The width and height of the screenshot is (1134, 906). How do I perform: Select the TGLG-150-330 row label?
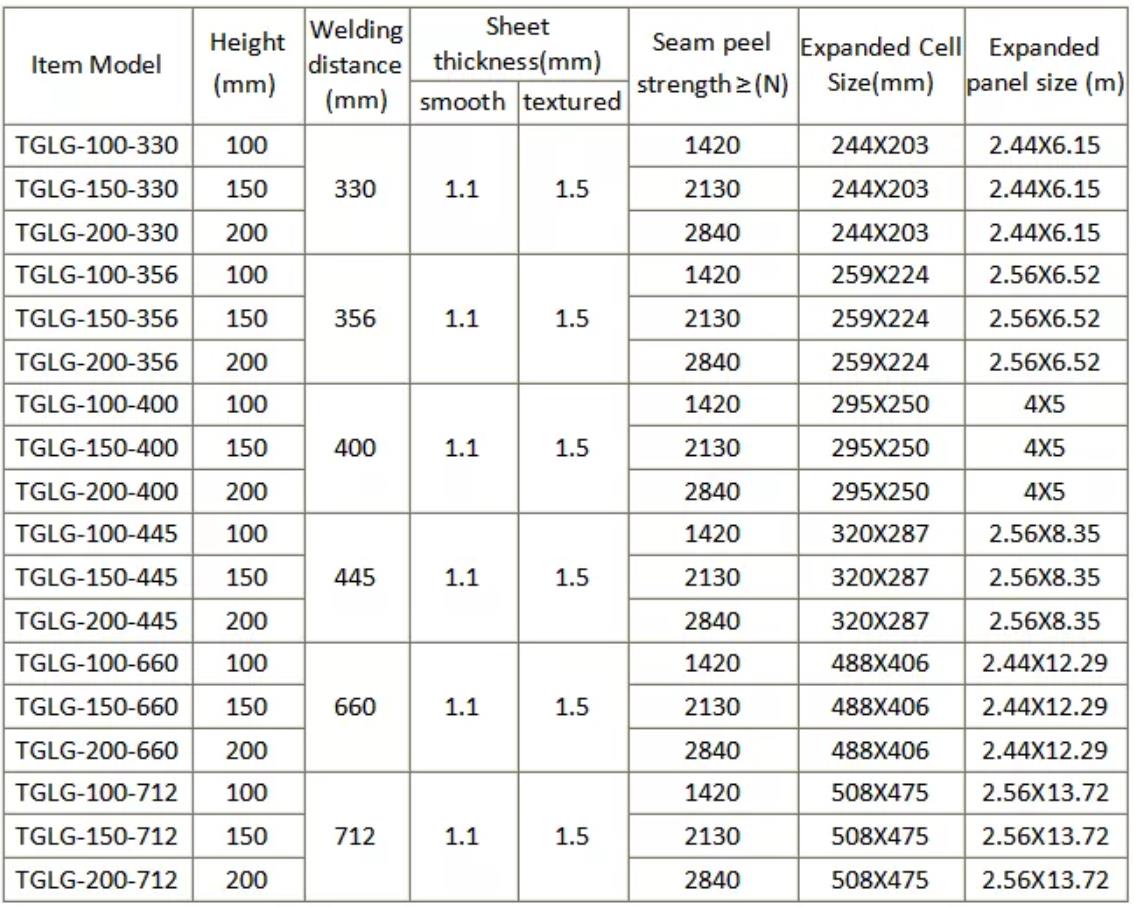[x=97, y=189]
